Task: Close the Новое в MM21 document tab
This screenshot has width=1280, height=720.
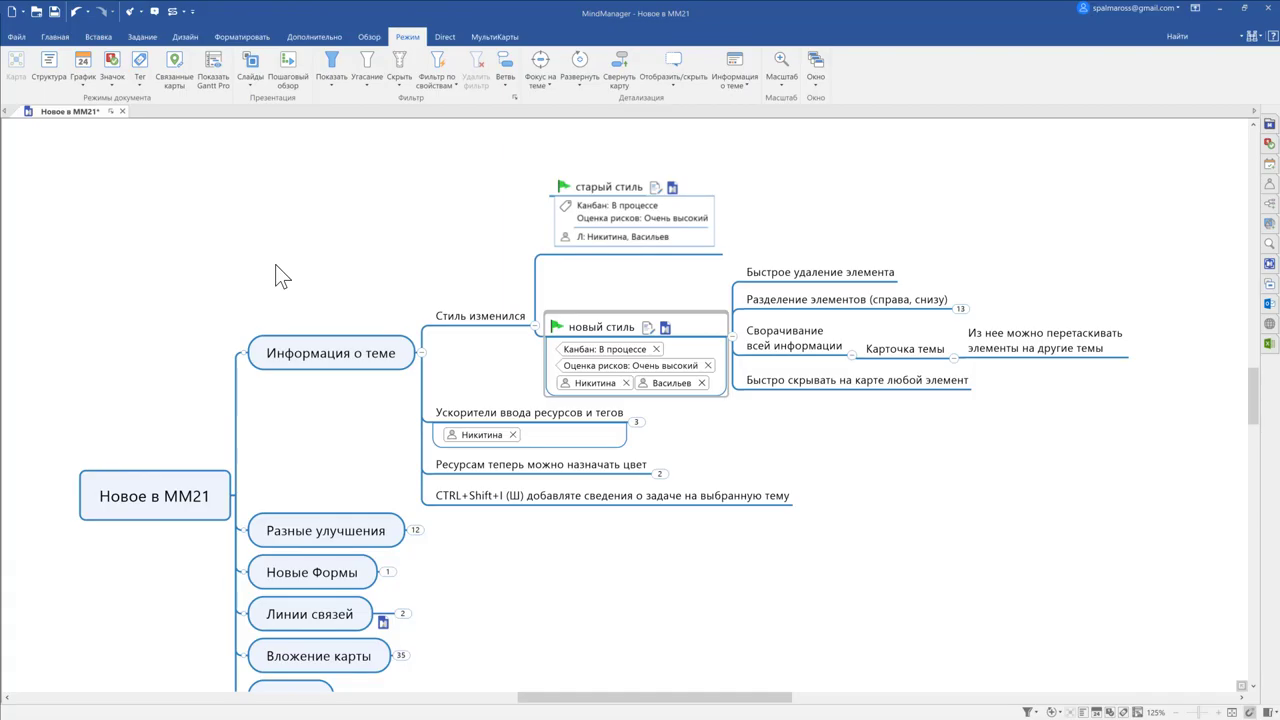Action: [122, 111]
